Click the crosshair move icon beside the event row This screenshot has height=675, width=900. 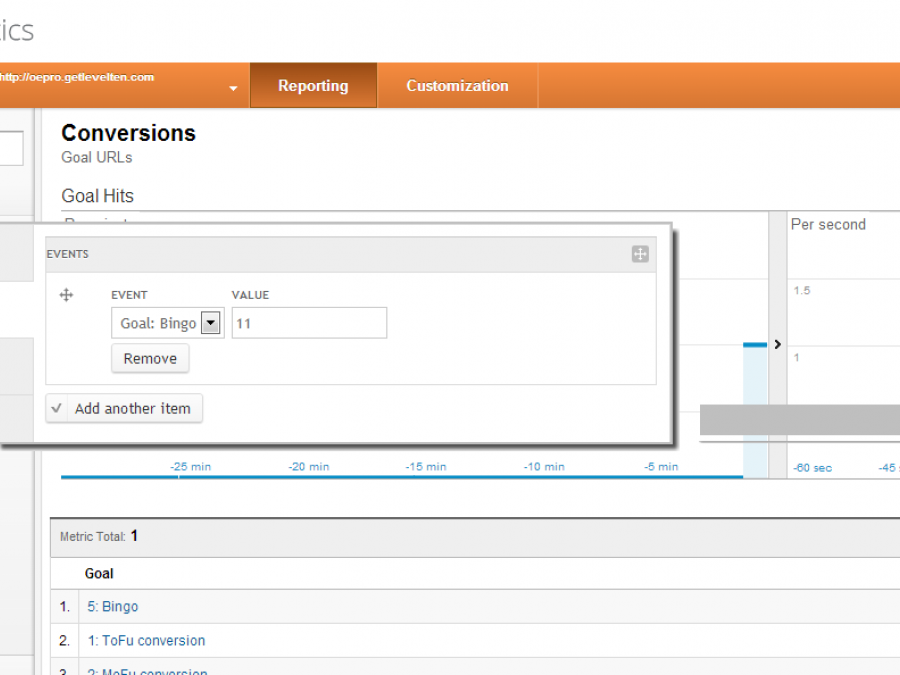(66, 295)
